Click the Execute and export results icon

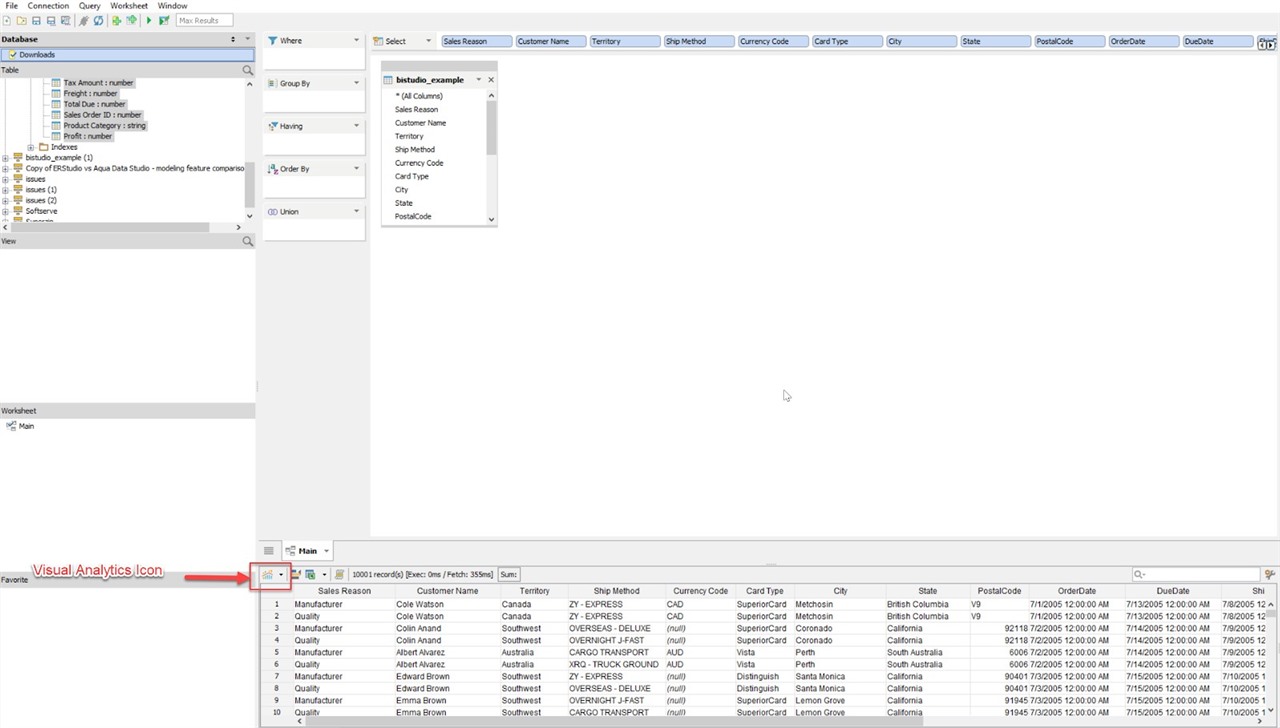(x=164, y=21)
